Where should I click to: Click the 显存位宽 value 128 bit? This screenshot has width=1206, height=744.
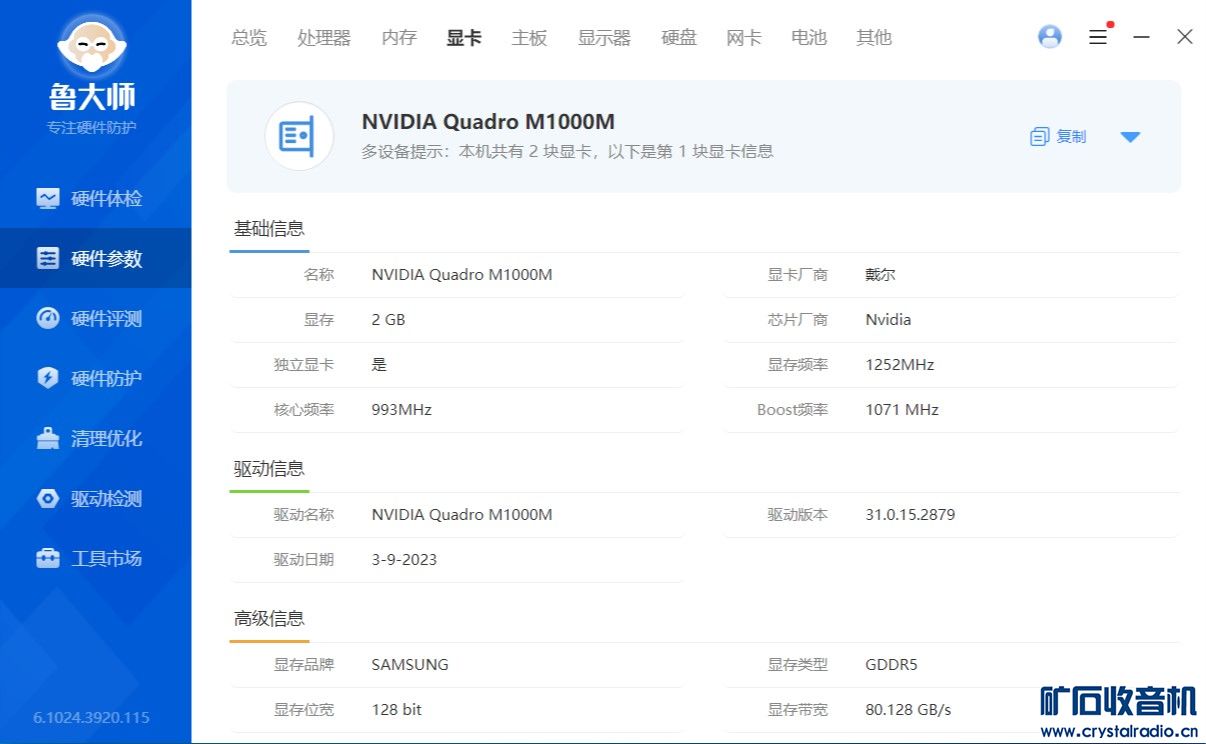pyautogui.click(x=396, y=710)
